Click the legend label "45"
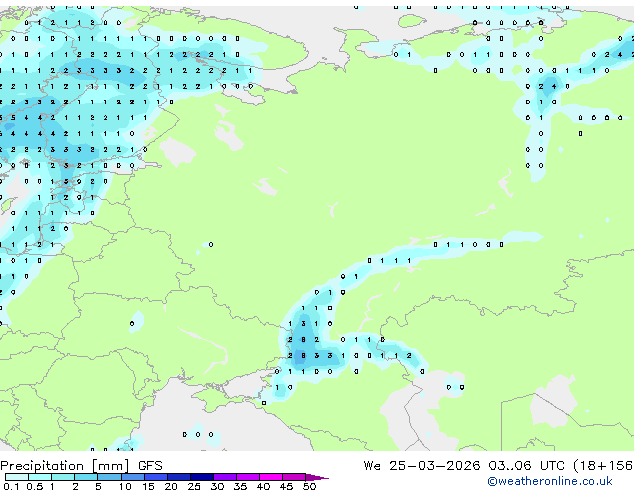The height and width of the screenshot is (490, 634). coord(286,486)
